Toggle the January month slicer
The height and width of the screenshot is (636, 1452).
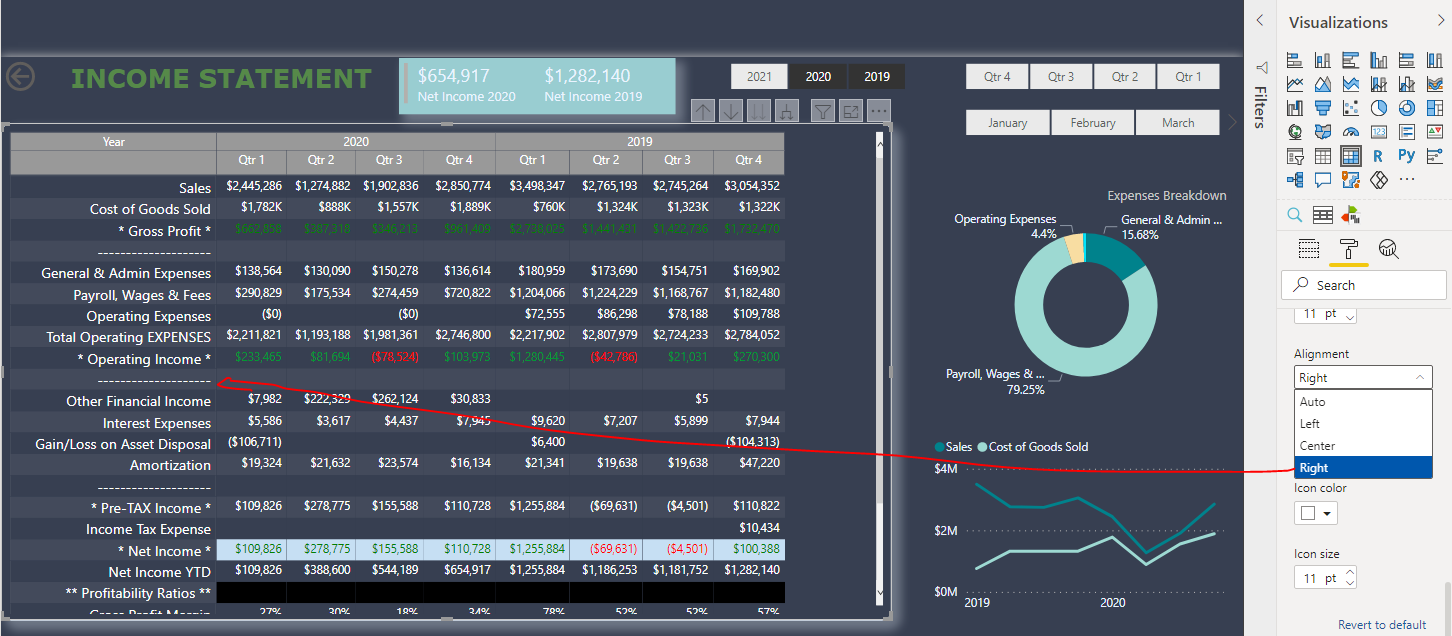tap(1008, 123)
